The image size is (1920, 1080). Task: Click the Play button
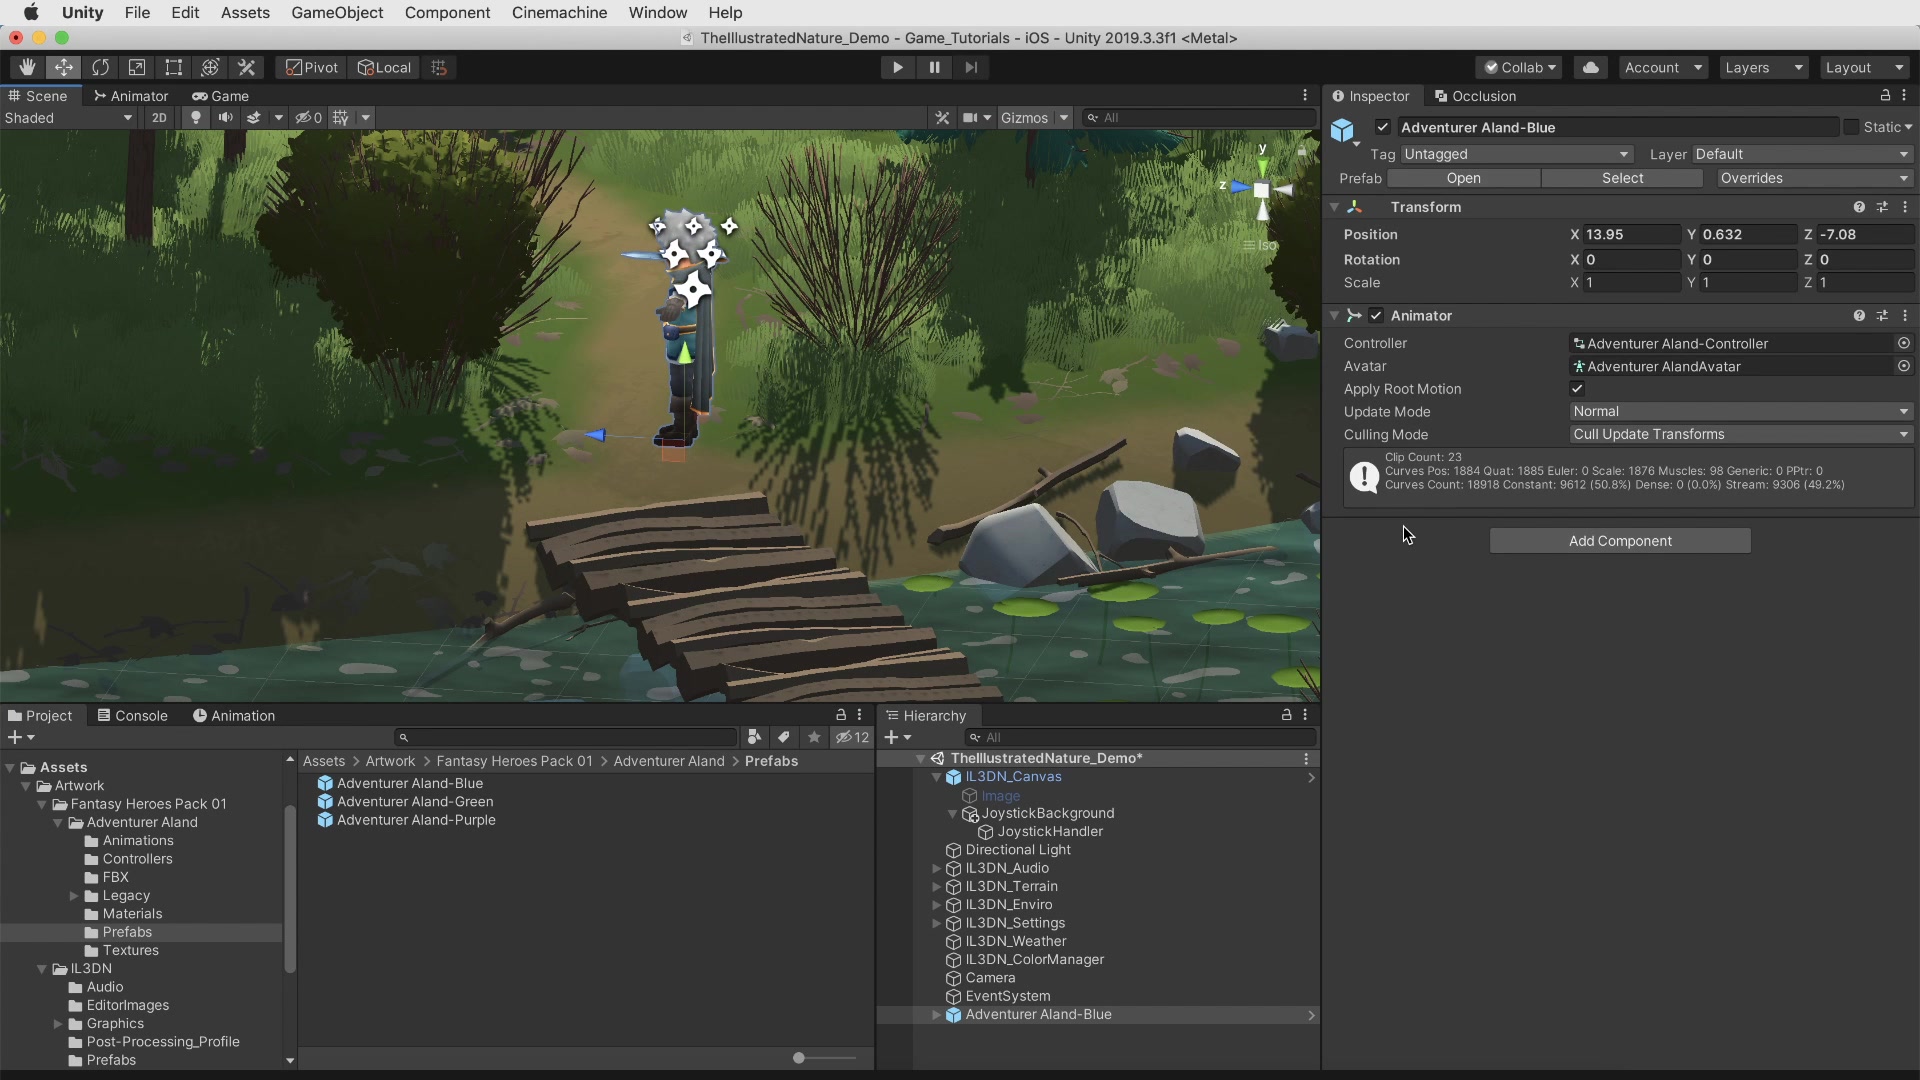pyautogui.click(x=897, y=67)
